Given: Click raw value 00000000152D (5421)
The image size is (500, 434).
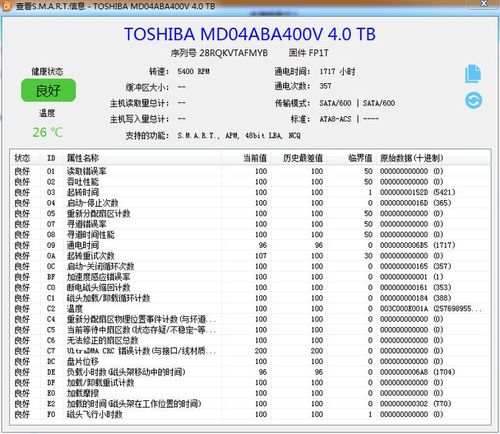Looking at the screenshot, I should pos(417,192).
